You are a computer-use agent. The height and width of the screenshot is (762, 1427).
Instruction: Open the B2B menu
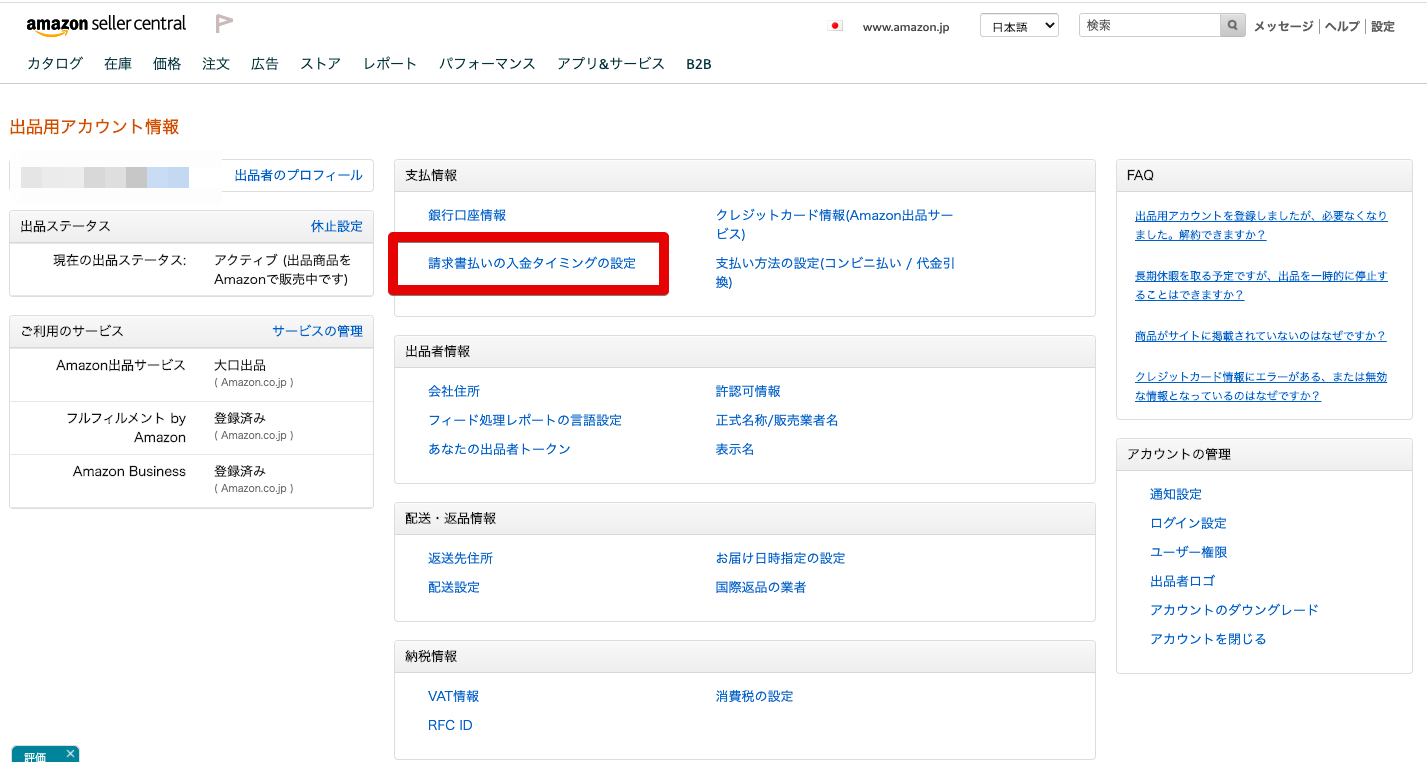tap(698, 64)
